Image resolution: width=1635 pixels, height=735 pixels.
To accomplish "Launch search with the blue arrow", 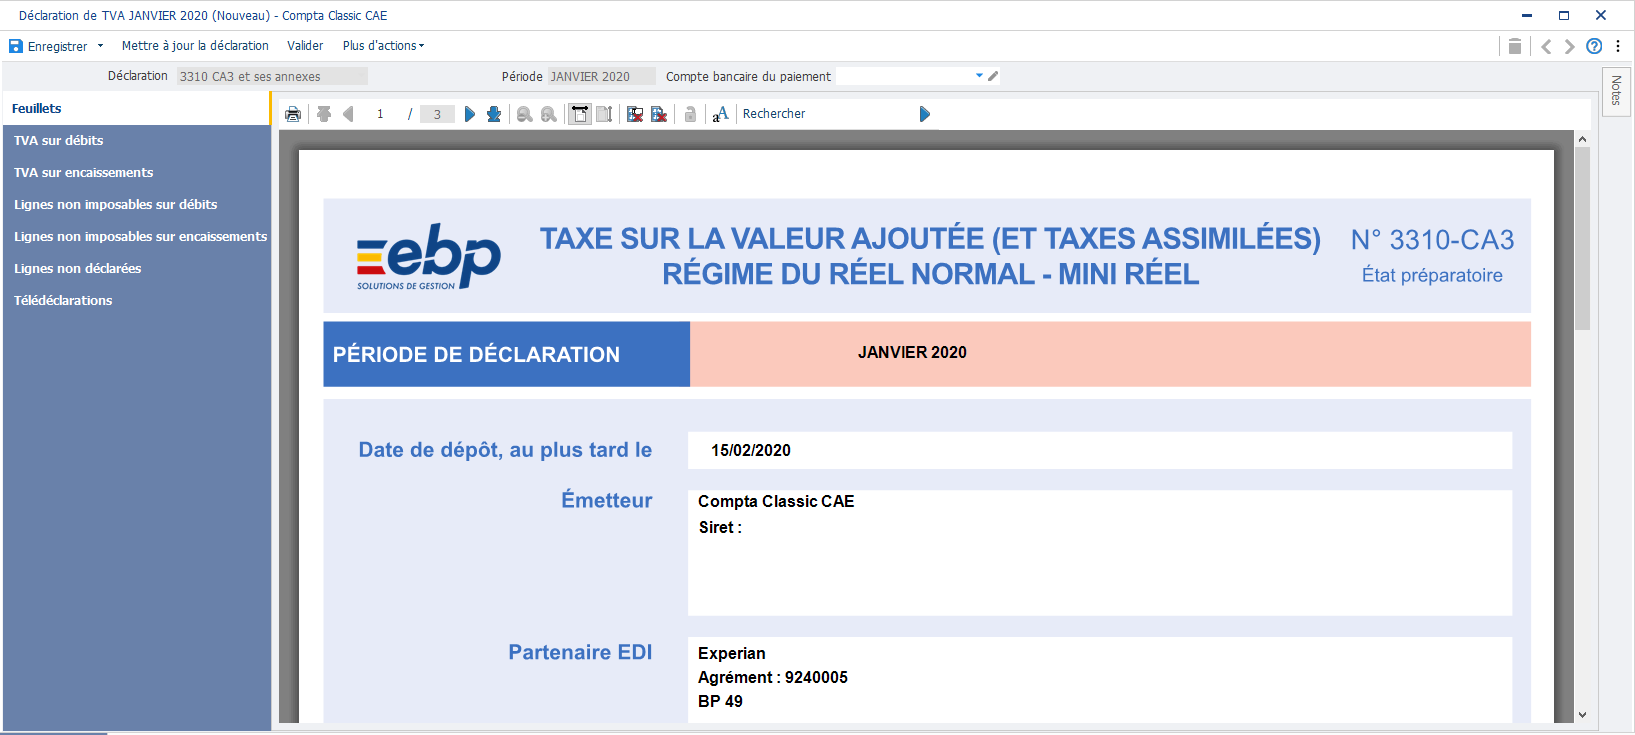I will click(x=925, y=114).
